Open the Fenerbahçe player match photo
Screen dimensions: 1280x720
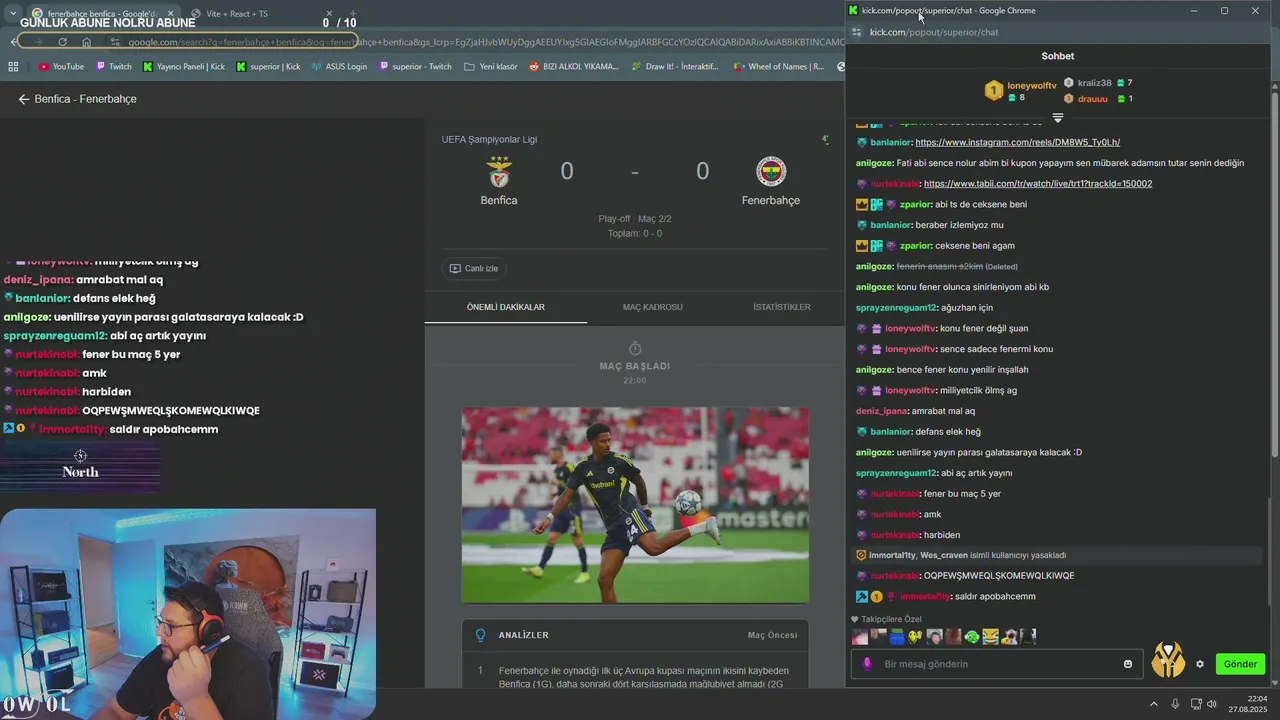(635, 505)
